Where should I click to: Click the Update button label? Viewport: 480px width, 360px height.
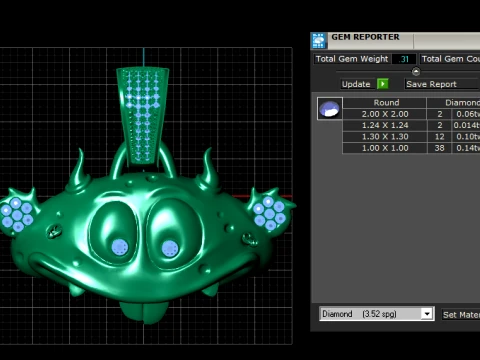(356, 84)
